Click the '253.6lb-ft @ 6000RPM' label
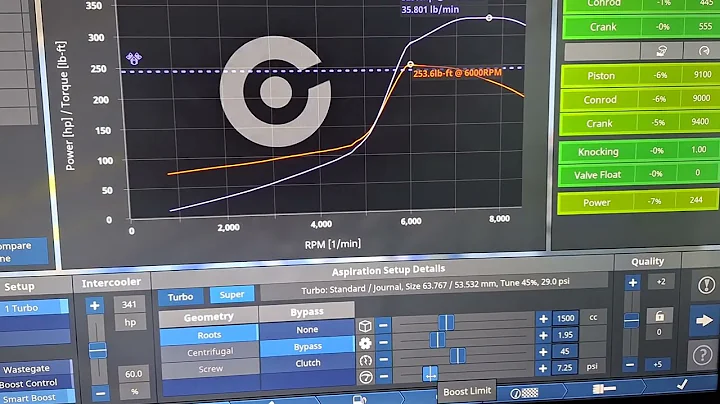The image size is (720, 404). pos(457,73)
